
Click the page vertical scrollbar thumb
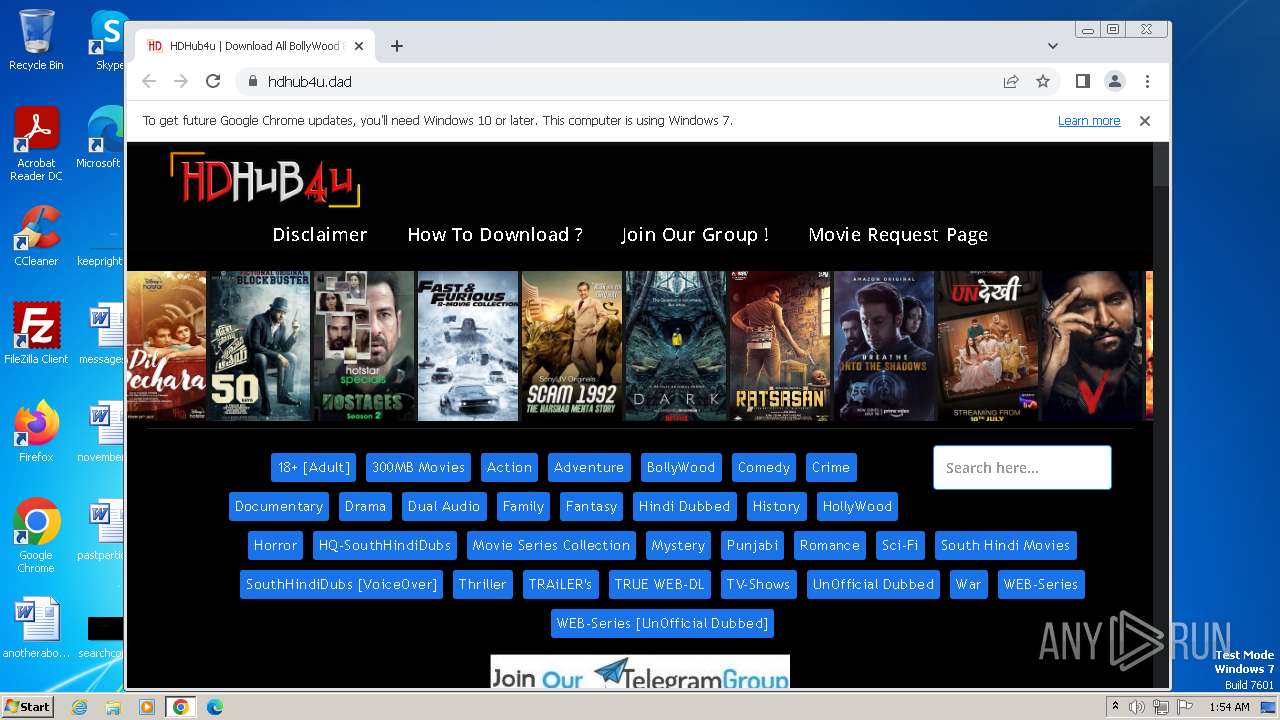click(1161, 164)
